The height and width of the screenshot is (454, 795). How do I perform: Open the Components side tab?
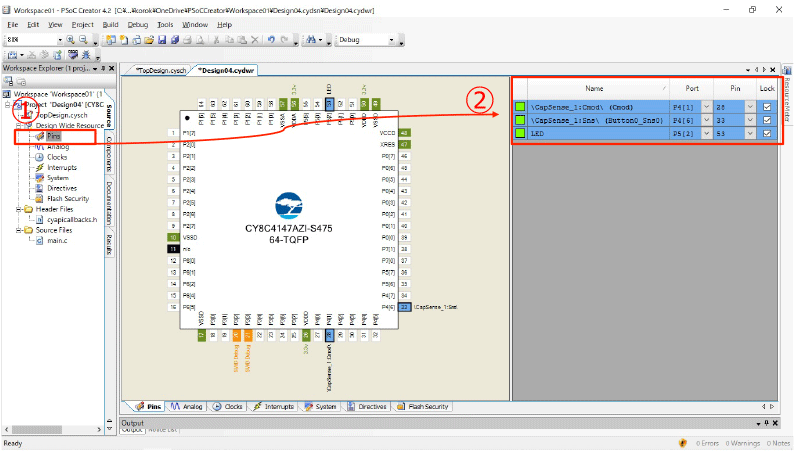click(110, 154)
